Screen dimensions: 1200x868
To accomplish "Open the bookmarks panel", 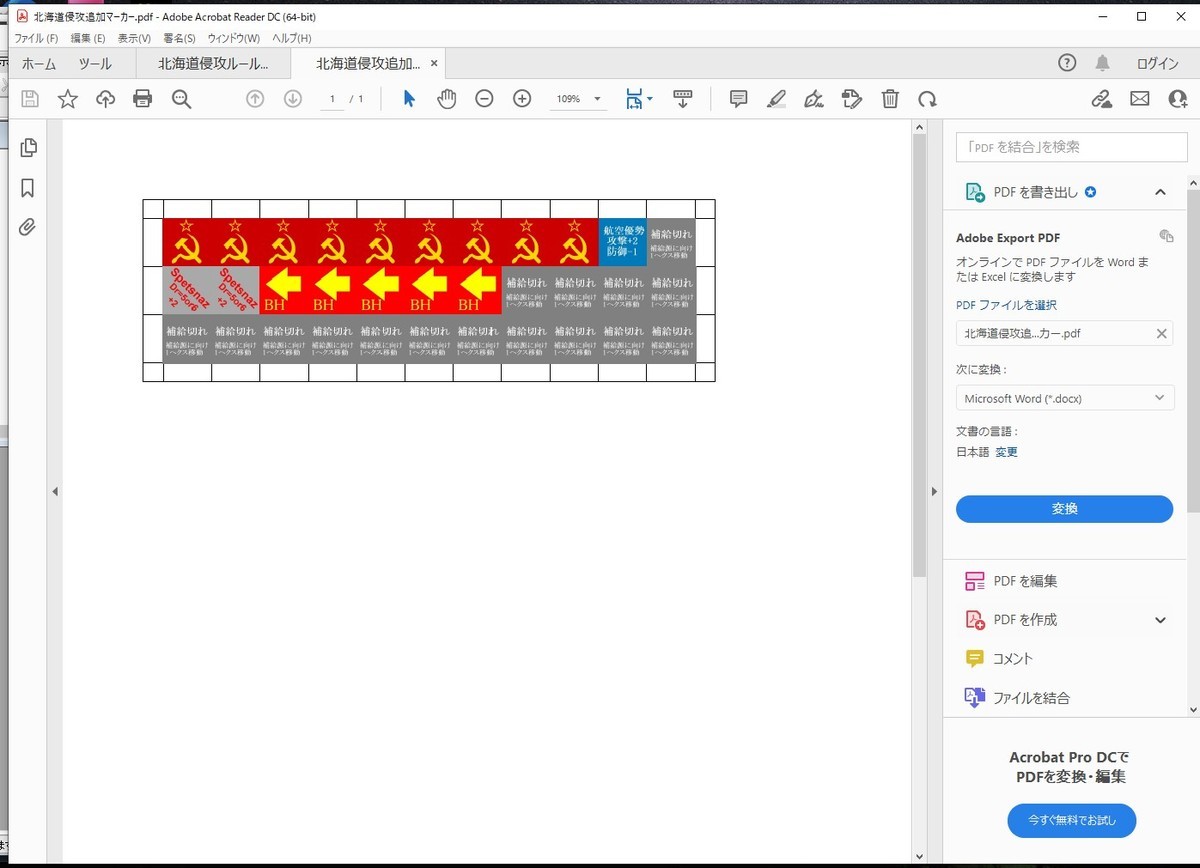I will [x=28, y=188].
